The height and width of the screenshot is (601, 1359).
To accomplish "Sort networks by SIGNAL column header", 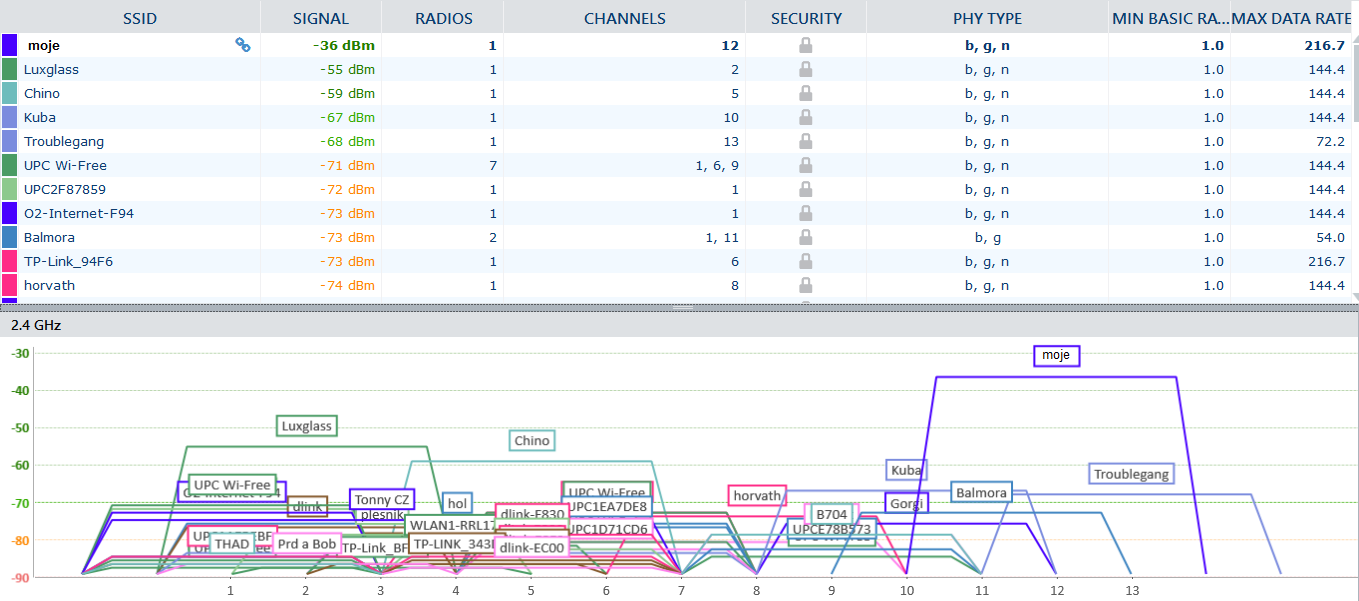I will 321,18.
